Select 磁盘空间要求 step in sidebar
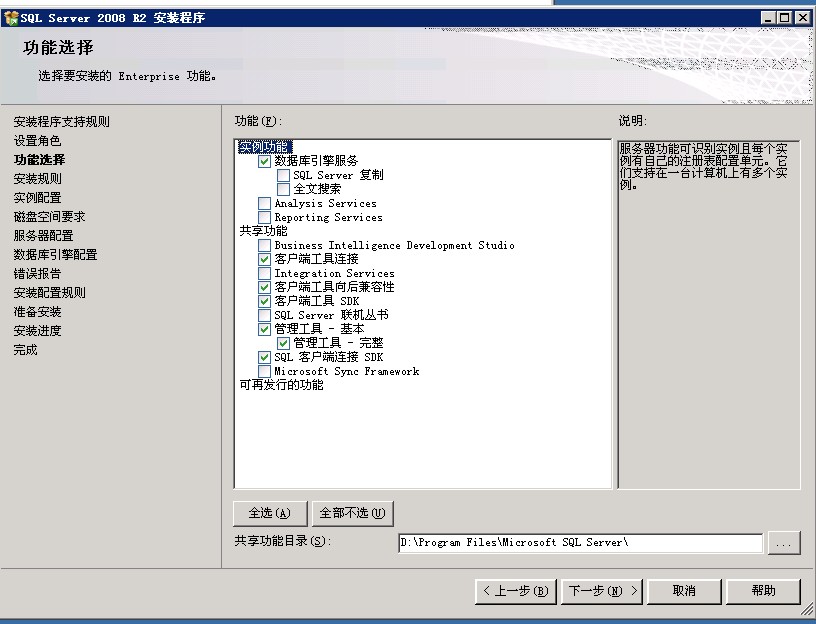The height and width of the screenshot is (624, 816). click(x=49, y=217)
